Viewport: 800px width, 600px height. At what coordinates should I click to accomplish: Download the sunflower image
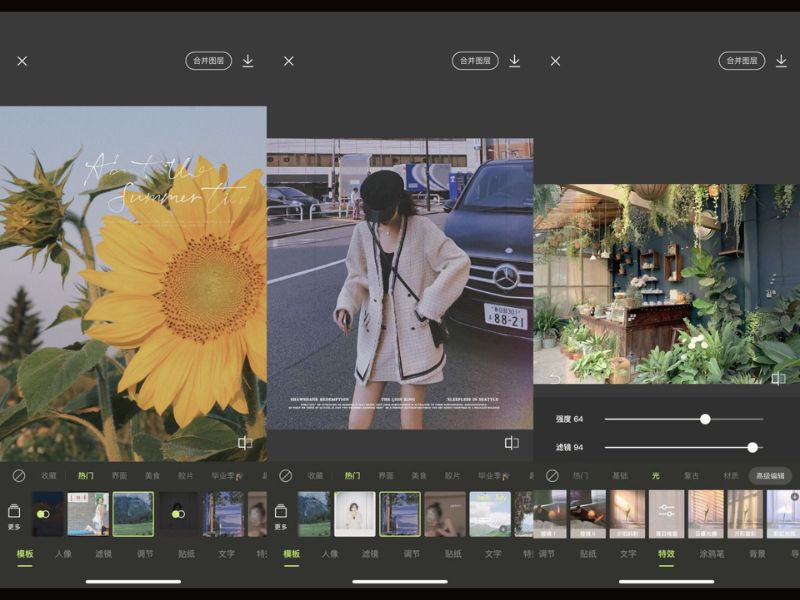tap(248, 61)
